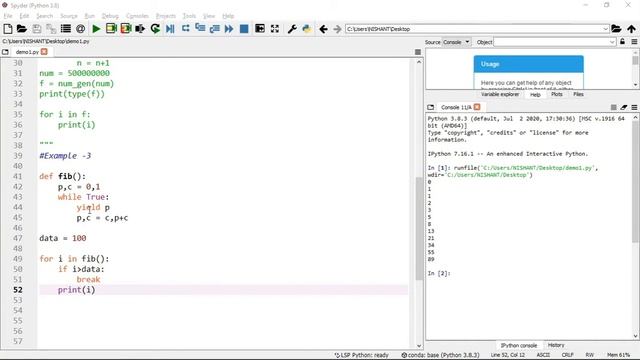Run the current cell icon
Viewport: 640px width, 360px height.
point(111,29)
